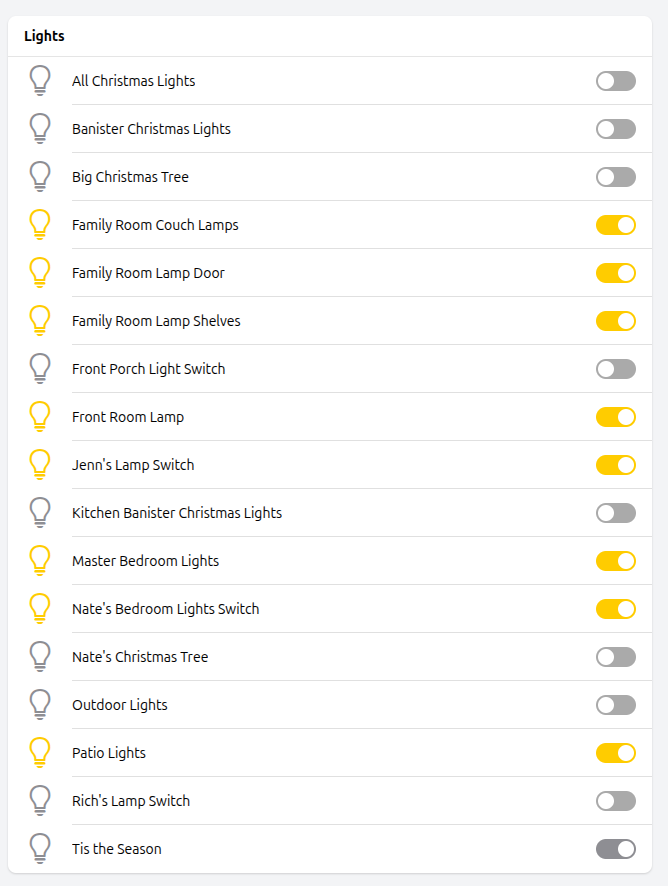Image resolution: width=668 pixels, height=886 pixels.
Task: Click the Nate's Christmas Tree label
Action: [x=140, y=657]
